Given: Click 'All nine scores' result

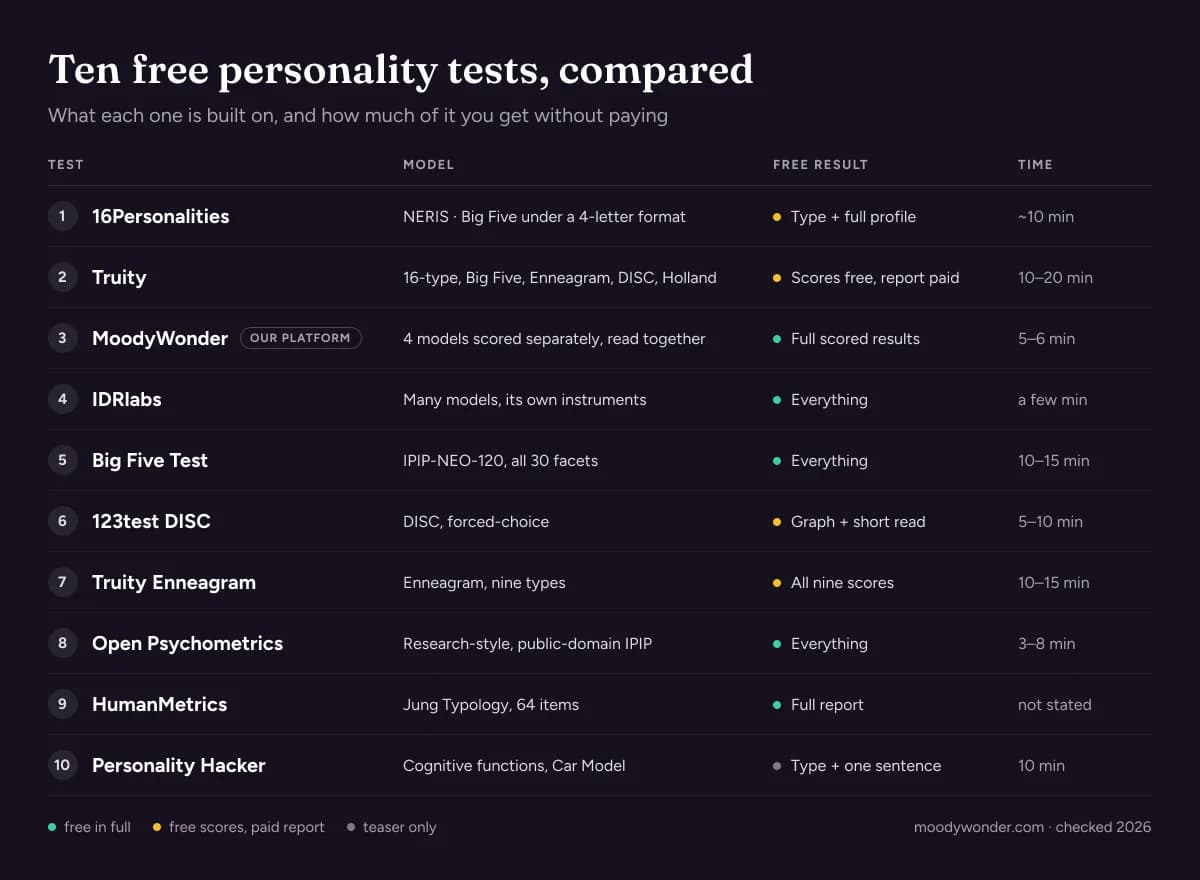Looking at the screenshot, I should 842,582.
